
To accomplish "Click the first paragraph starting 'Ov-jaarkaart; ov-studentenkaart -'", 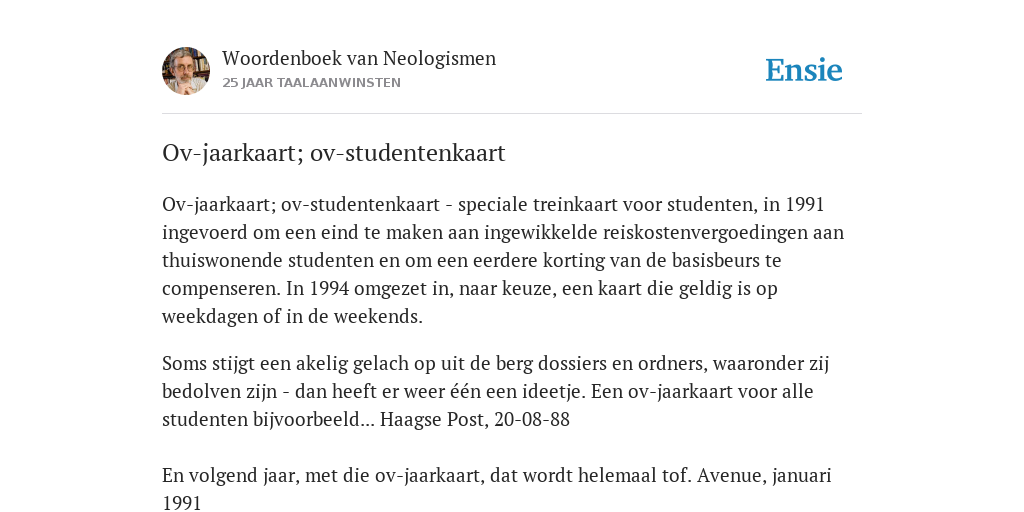I will [503, 261].
